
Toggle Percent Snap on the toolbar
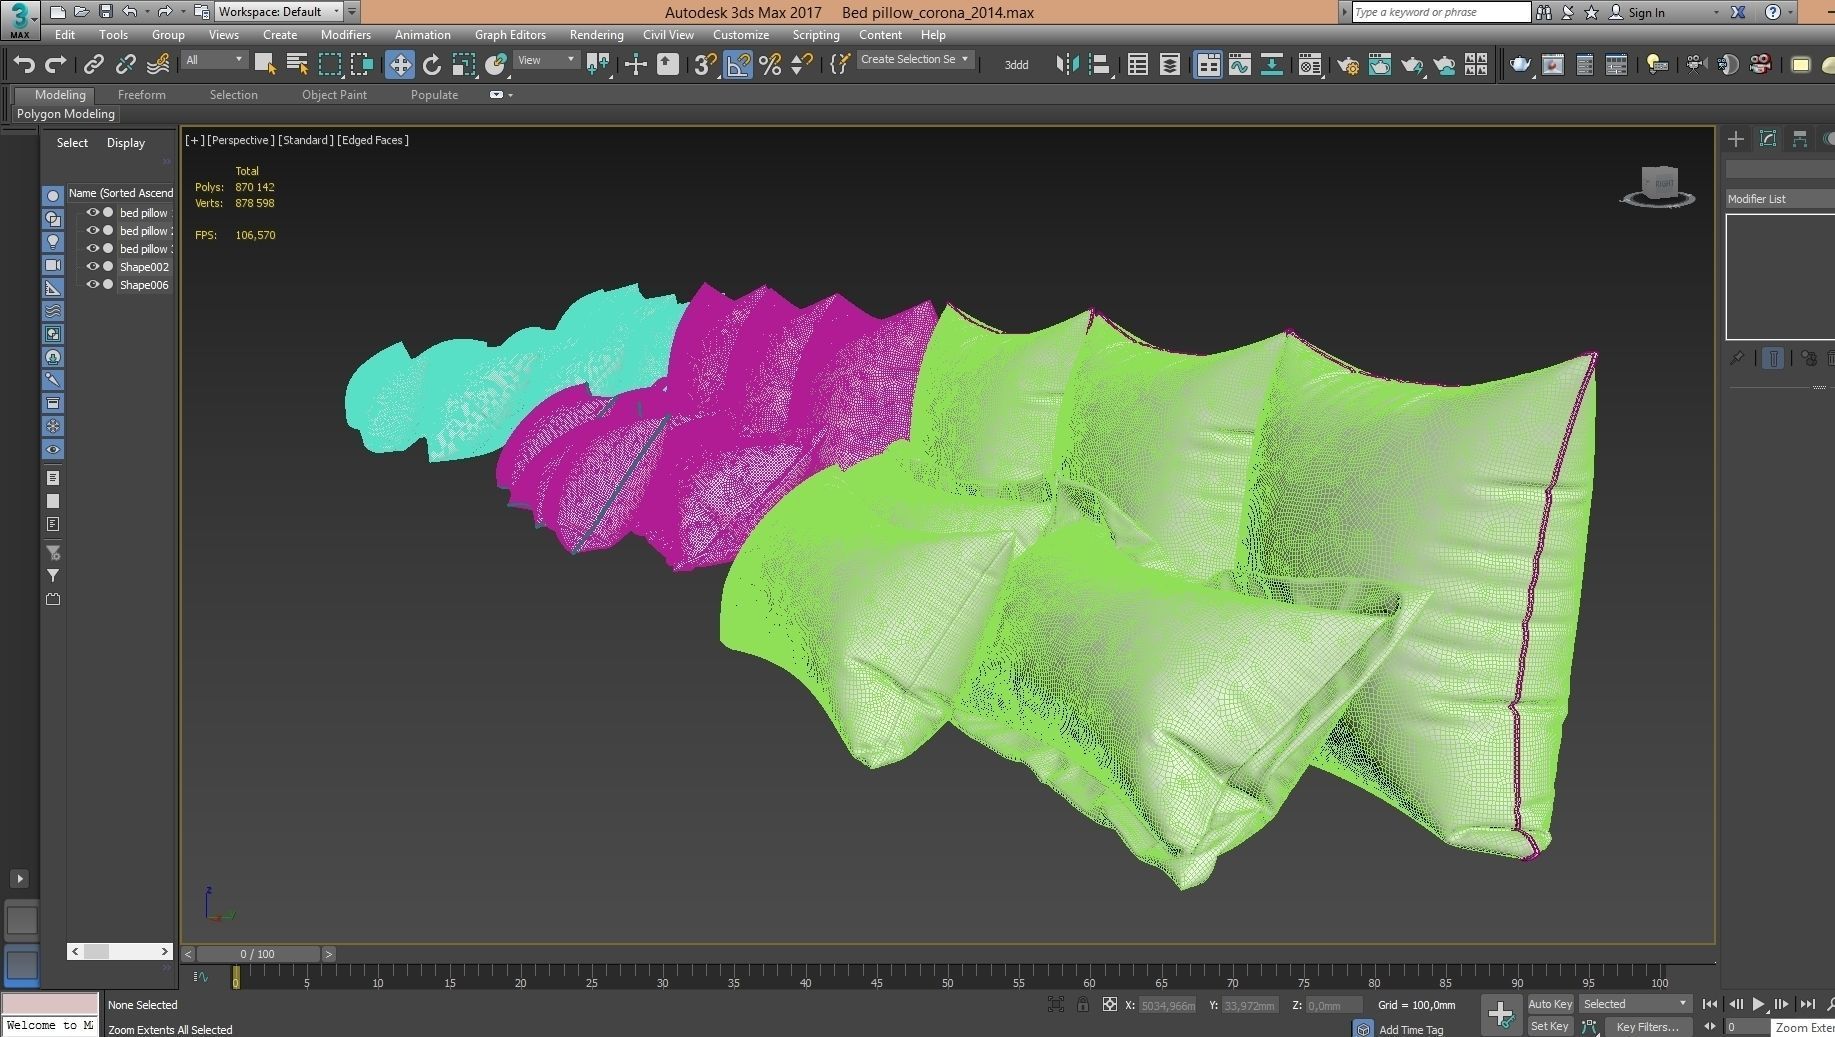coord(770,65)
